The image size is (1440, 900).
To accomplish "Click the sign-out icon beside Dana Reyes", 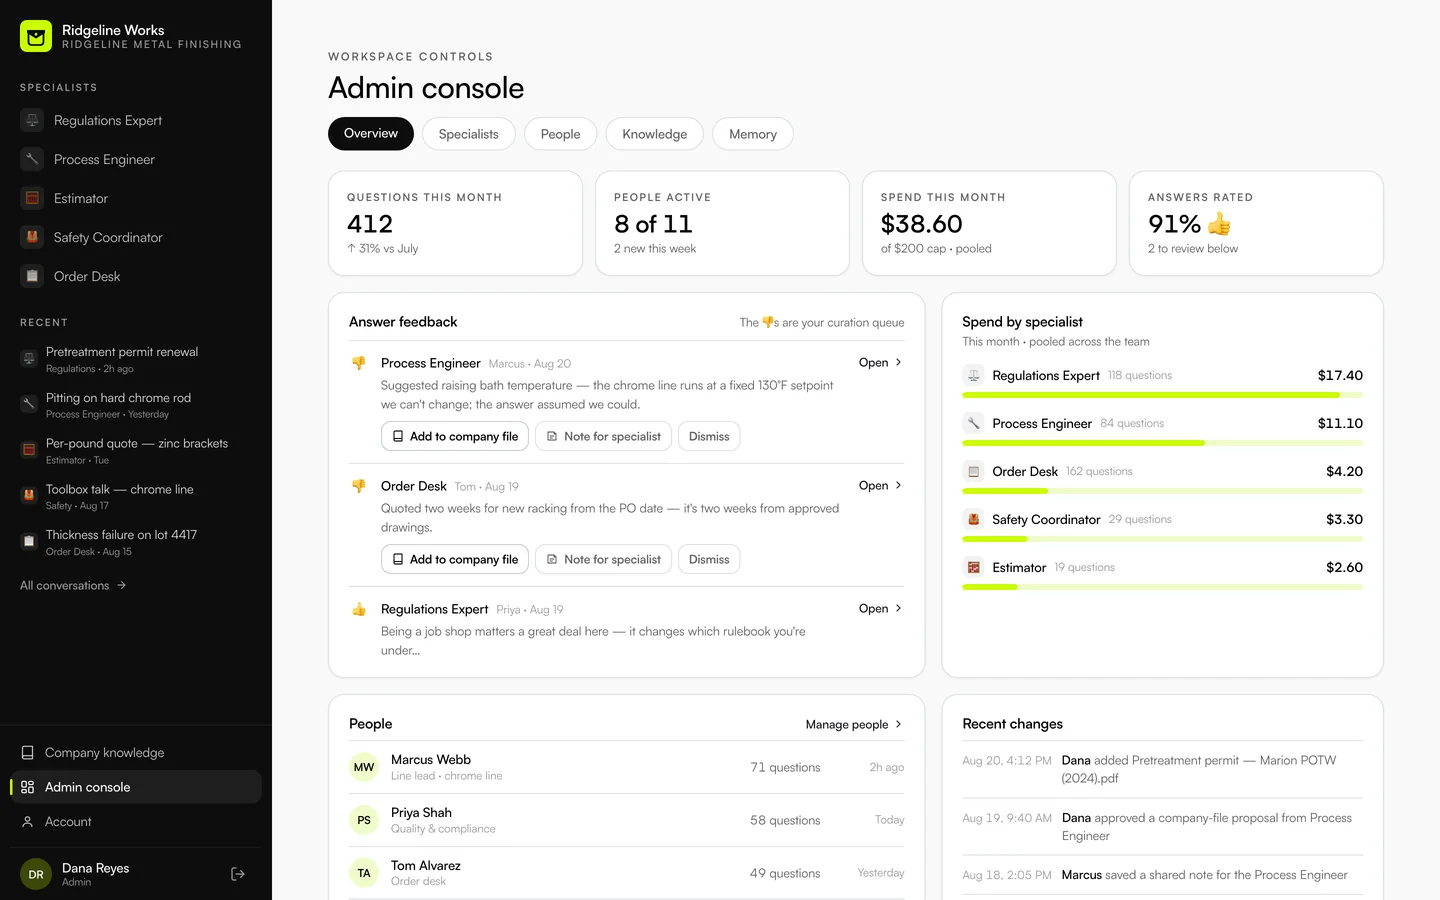I will (x=238, y=874).
